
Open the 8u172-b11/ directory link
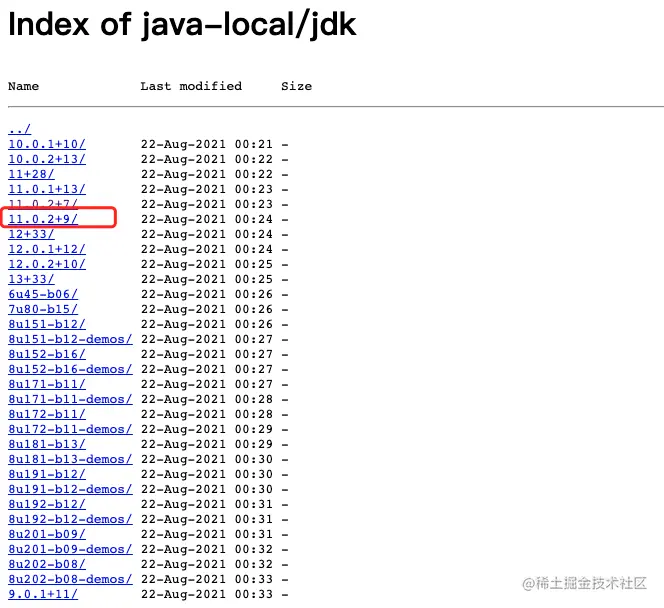point(47,414)
